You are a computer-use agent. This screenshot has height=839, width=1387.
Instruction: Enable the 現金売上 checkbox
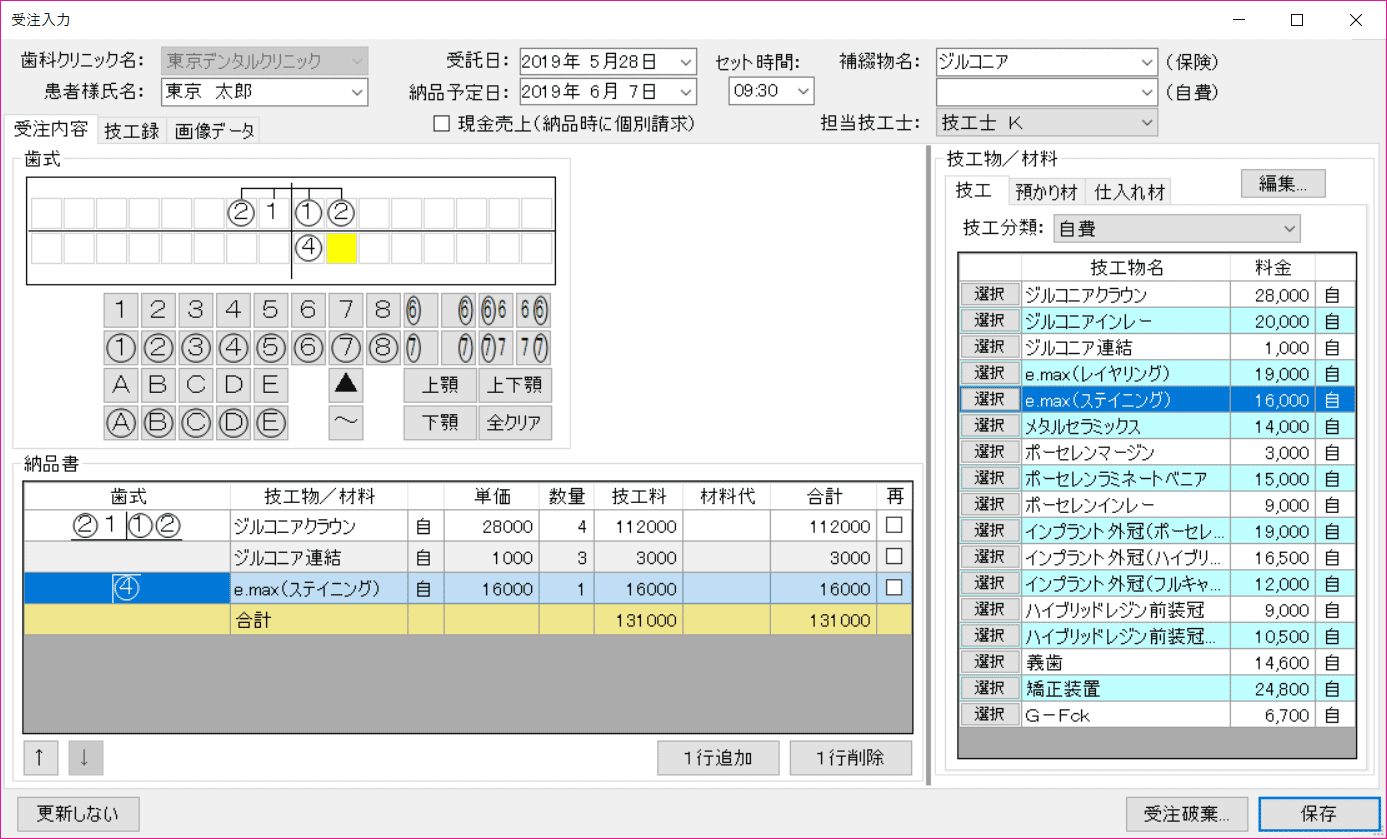tap(441, 124)
